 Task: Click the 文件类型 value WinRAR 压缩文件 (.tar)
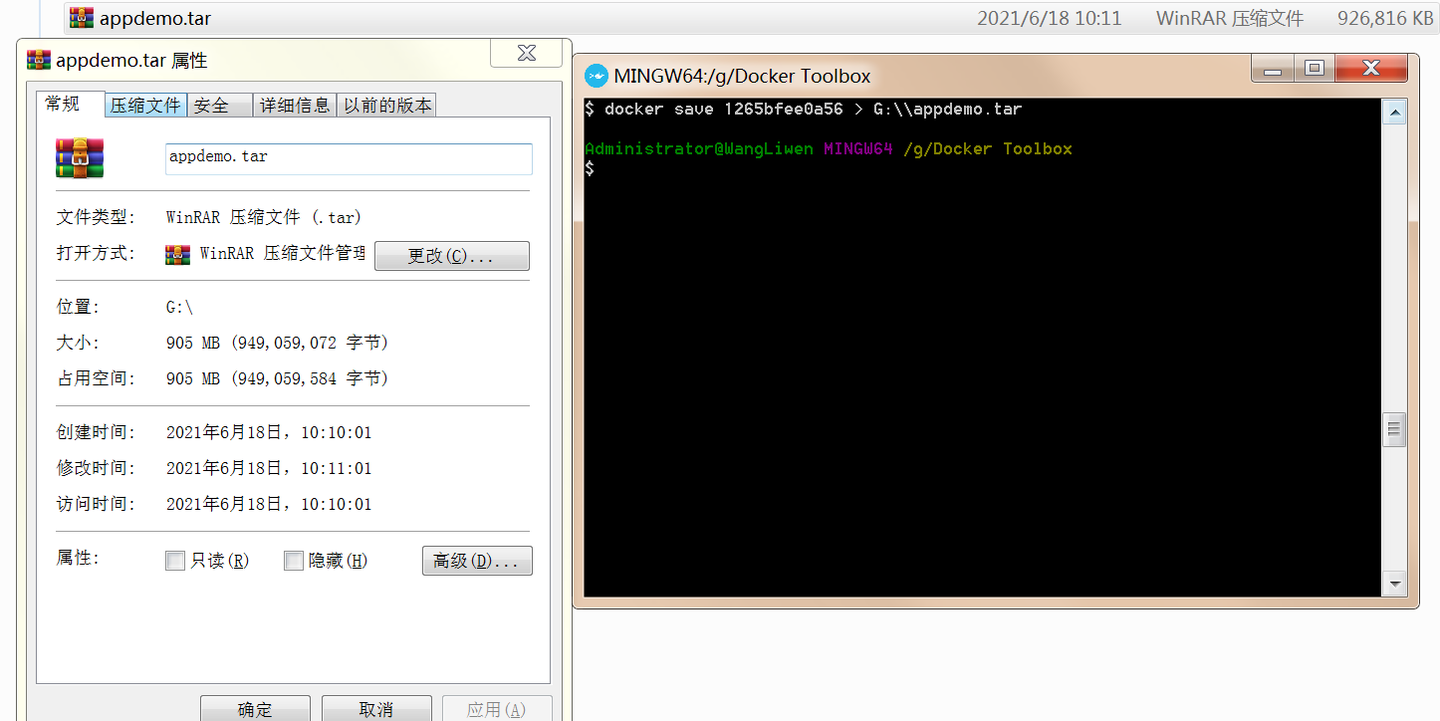[x=264, y=217]
